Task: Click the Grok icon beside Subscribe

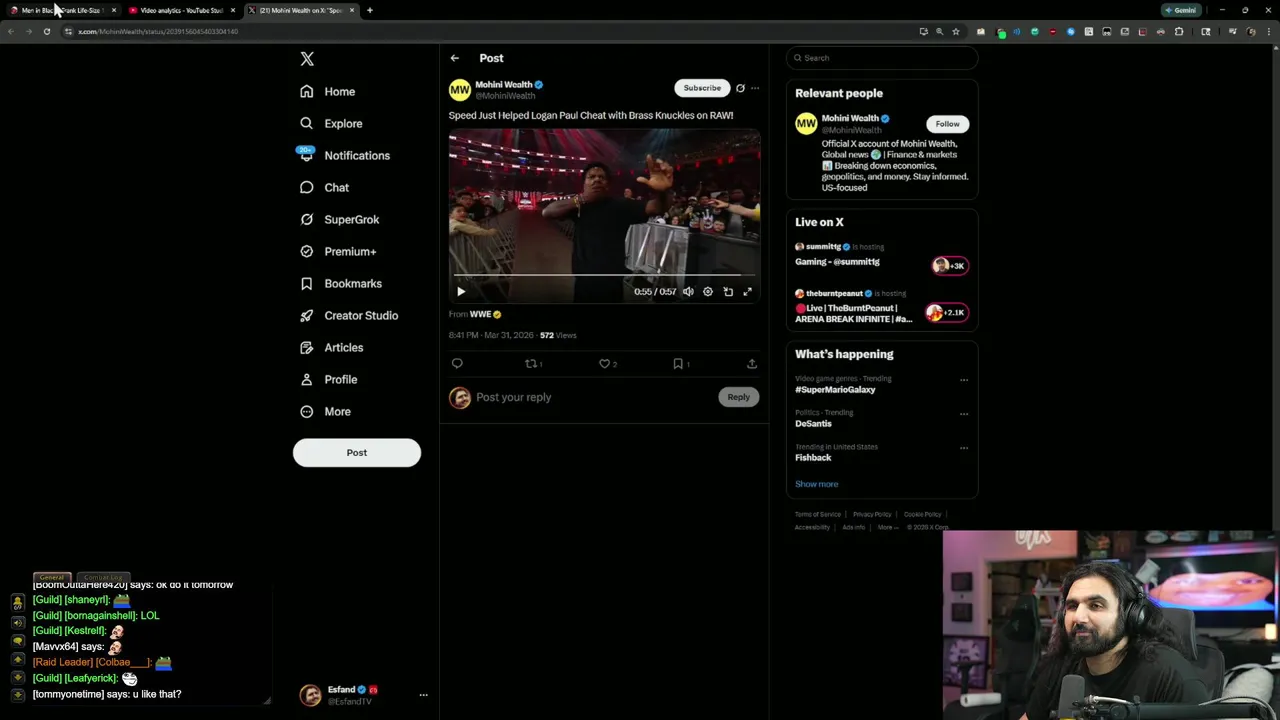Action: click(x=740, y=88)
